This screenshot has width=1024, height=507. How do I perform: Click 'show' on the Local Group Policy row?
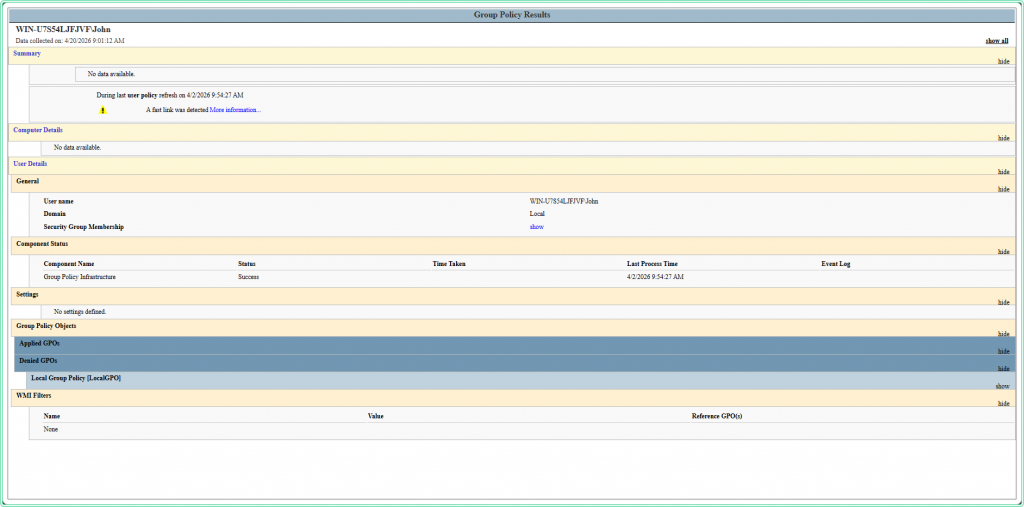click(x=1002, y=385)
